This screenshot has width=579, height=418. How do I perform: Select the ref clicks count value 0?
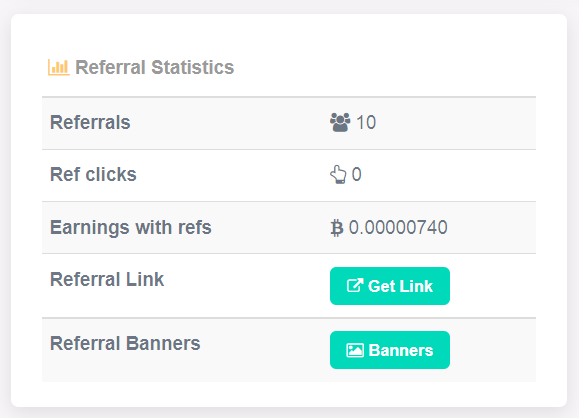tap(356, 174)
